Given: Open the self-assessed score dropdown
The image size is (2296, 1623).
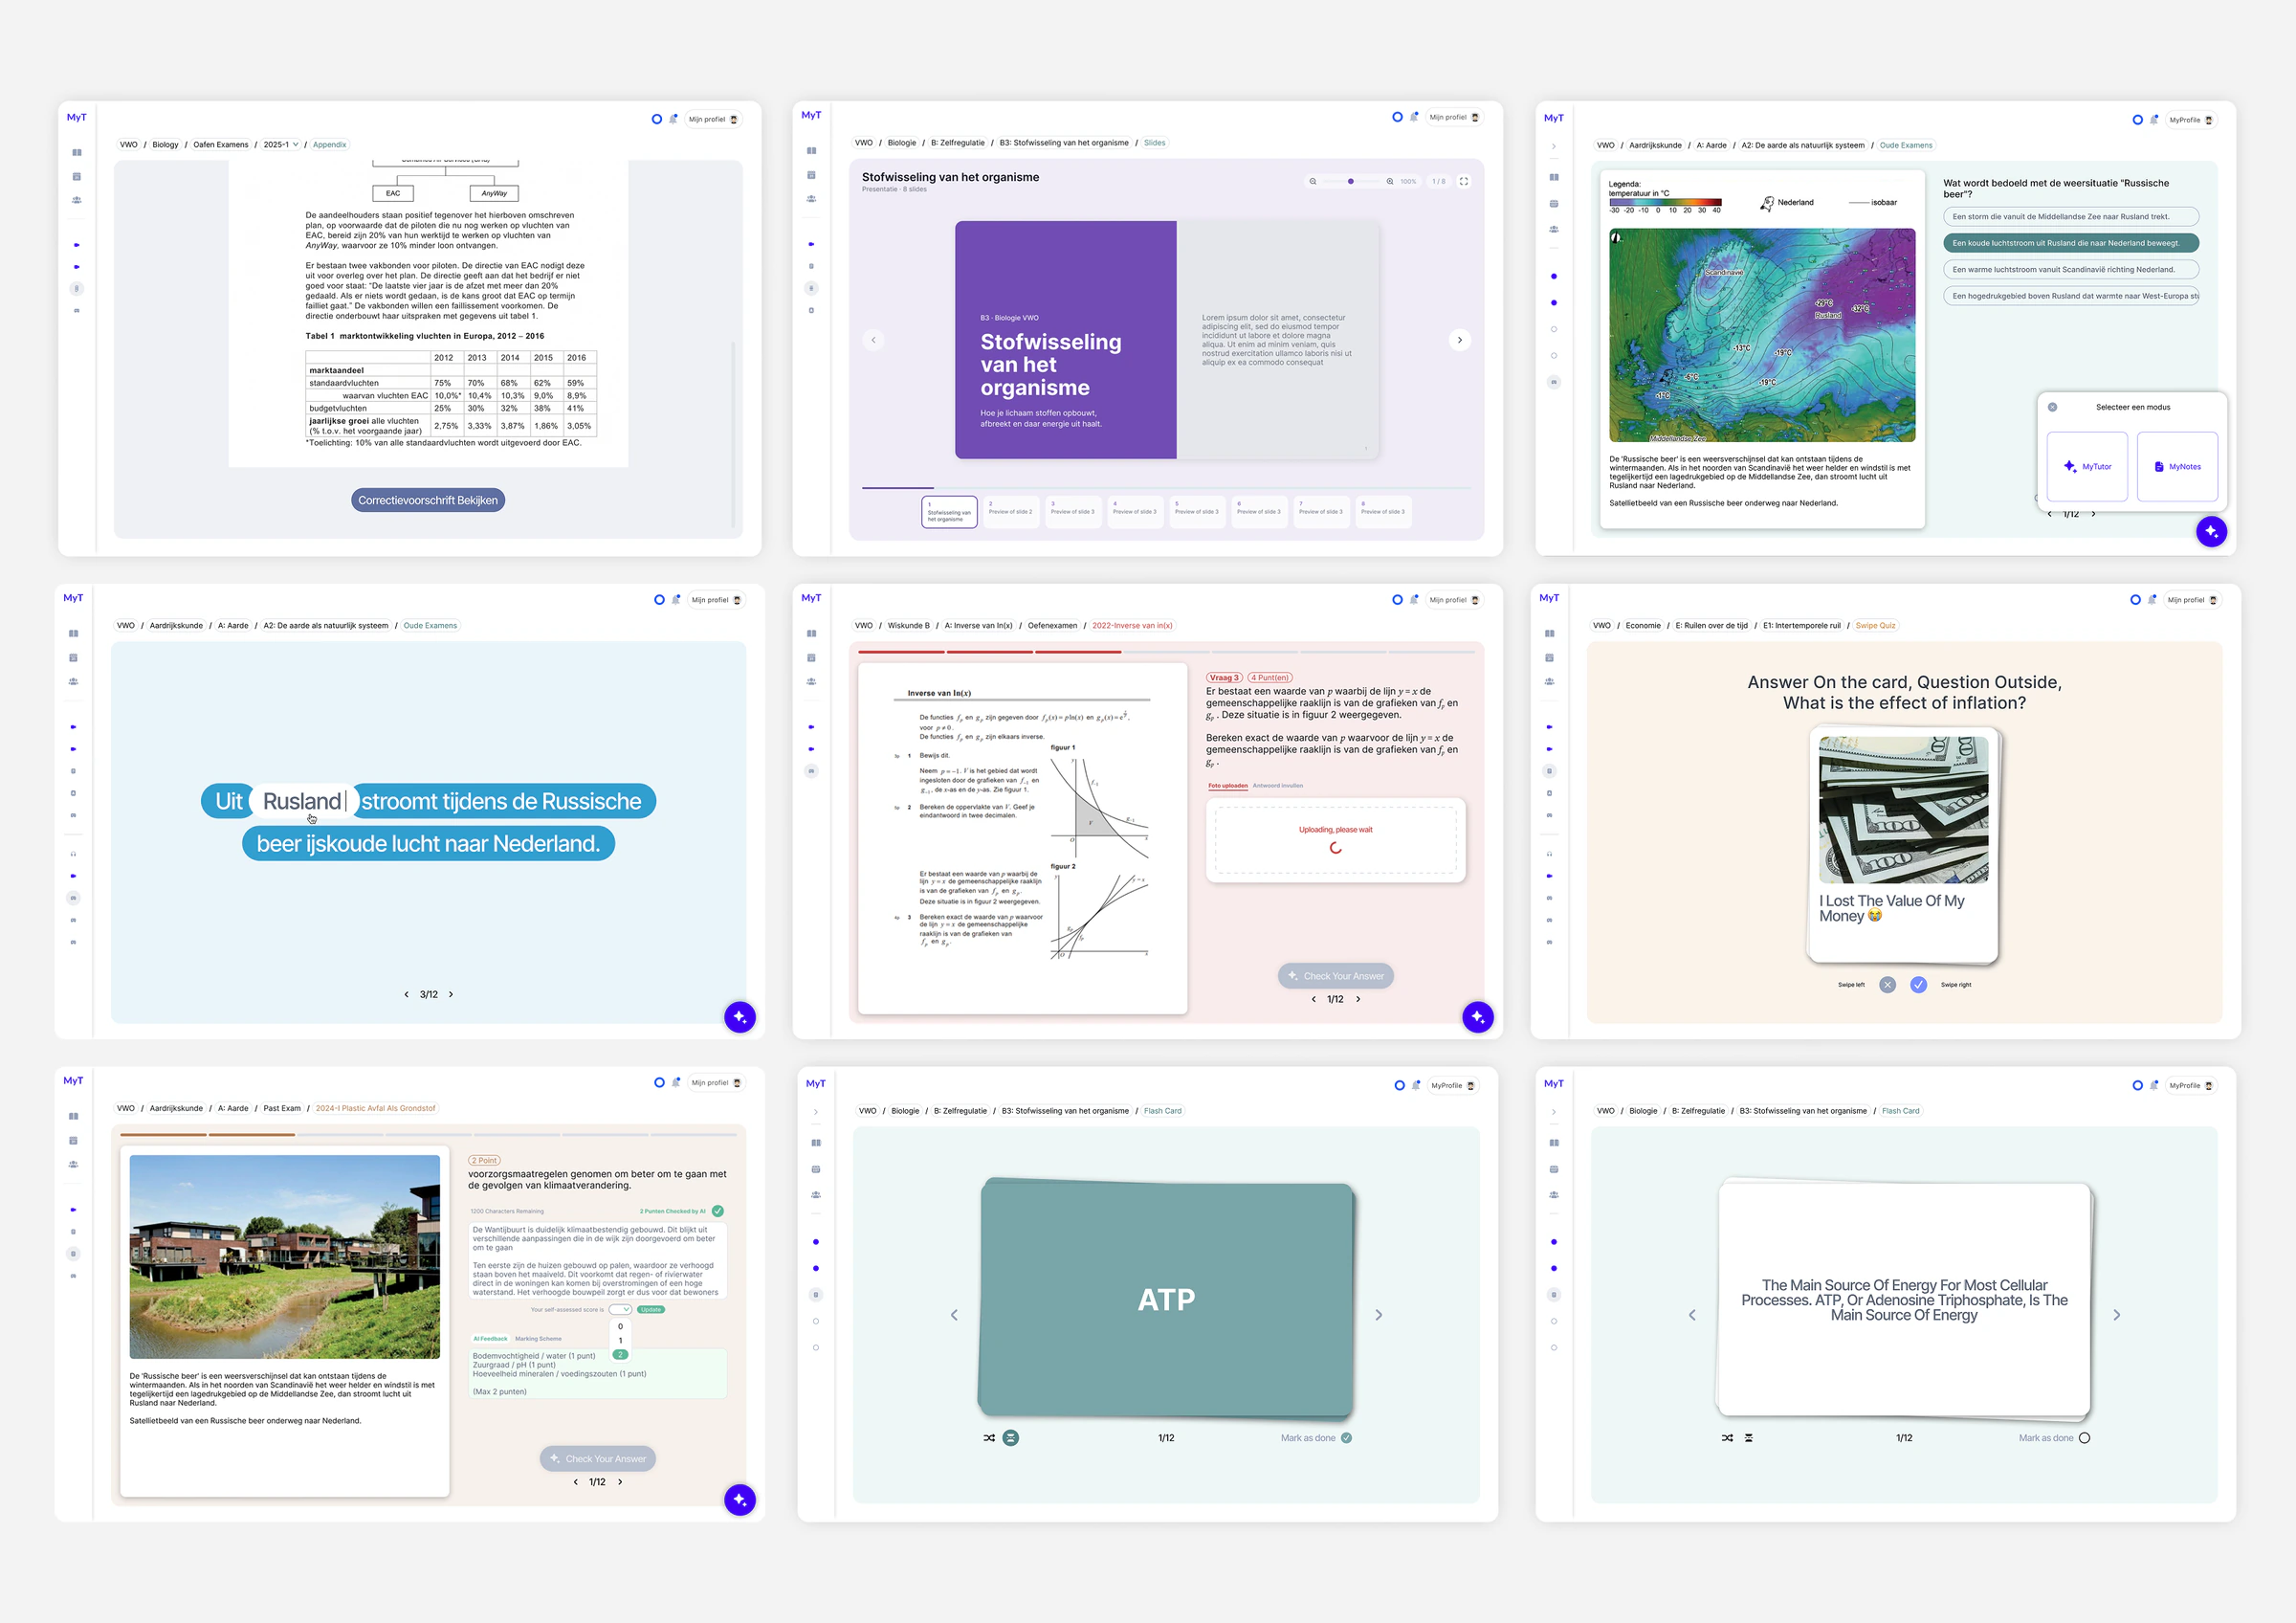Looking at the screenshot, I should coord(620,1309).
